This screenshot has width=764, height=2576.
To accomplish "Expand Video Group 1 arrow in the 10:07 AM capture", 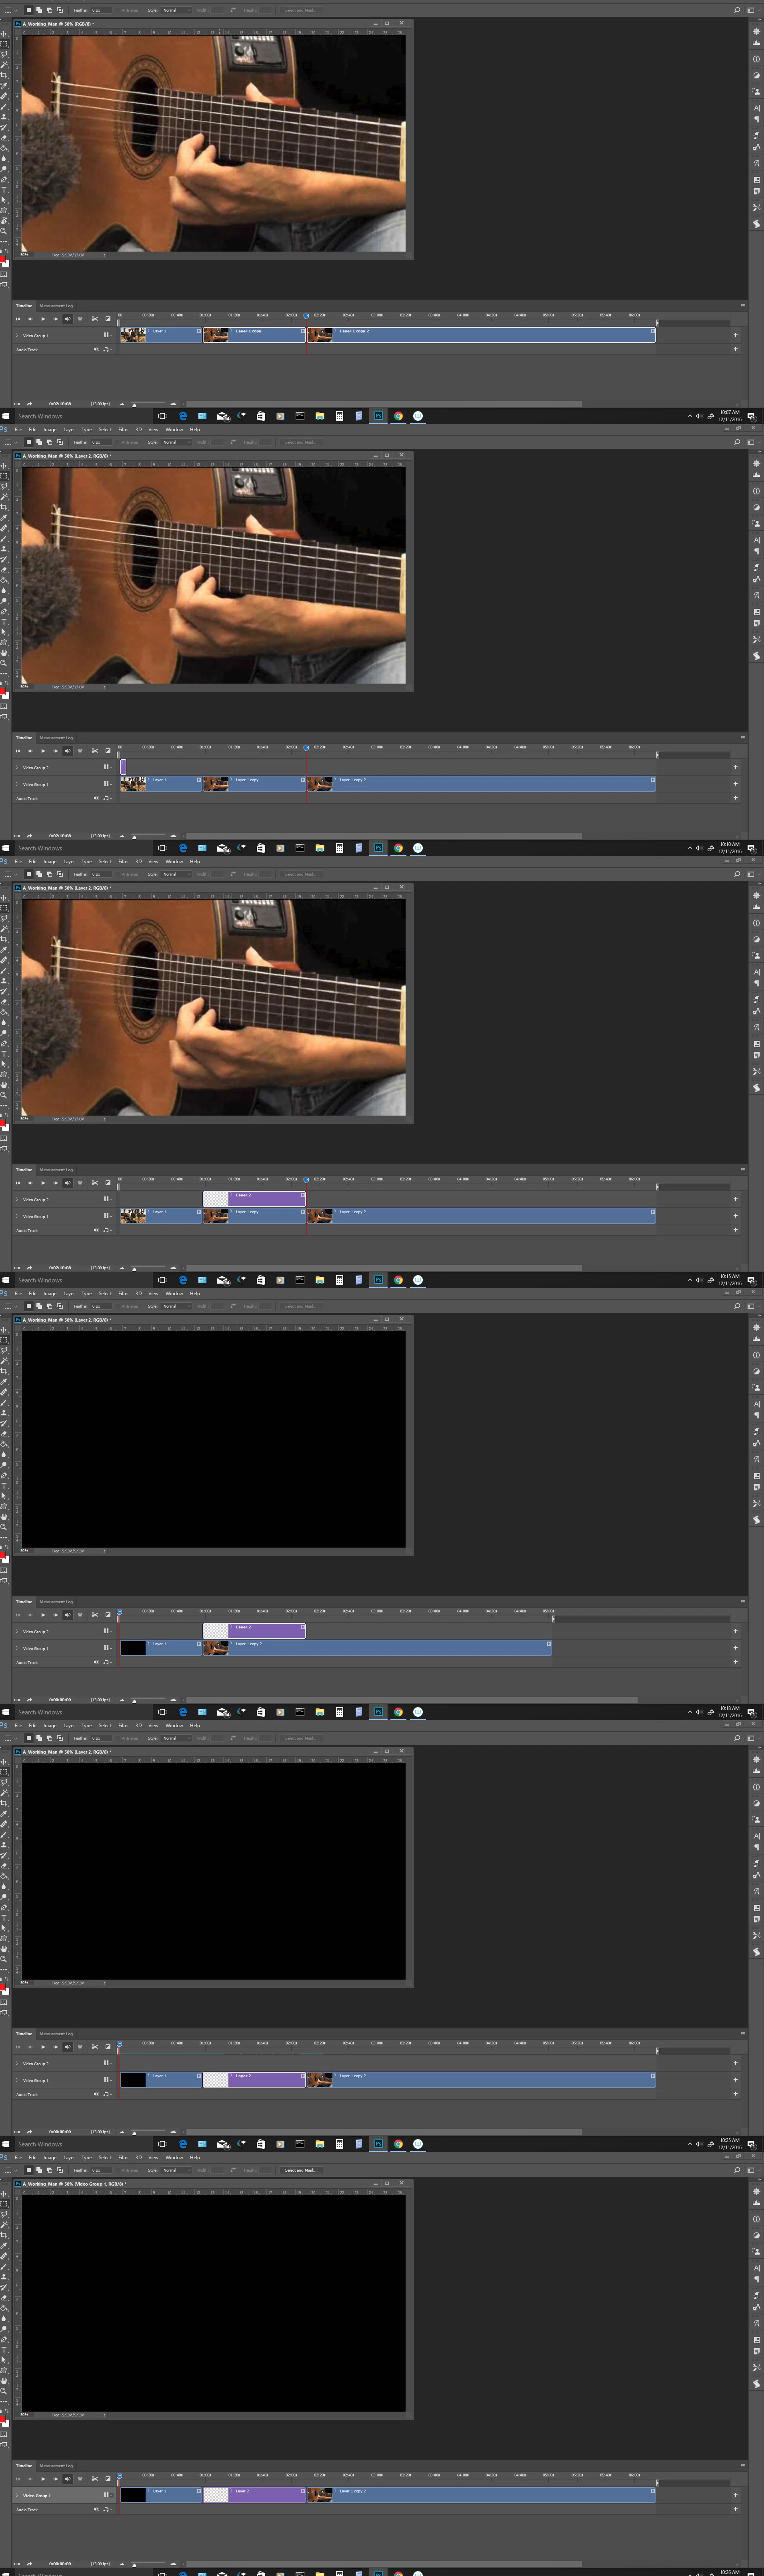I will [16, 336].
